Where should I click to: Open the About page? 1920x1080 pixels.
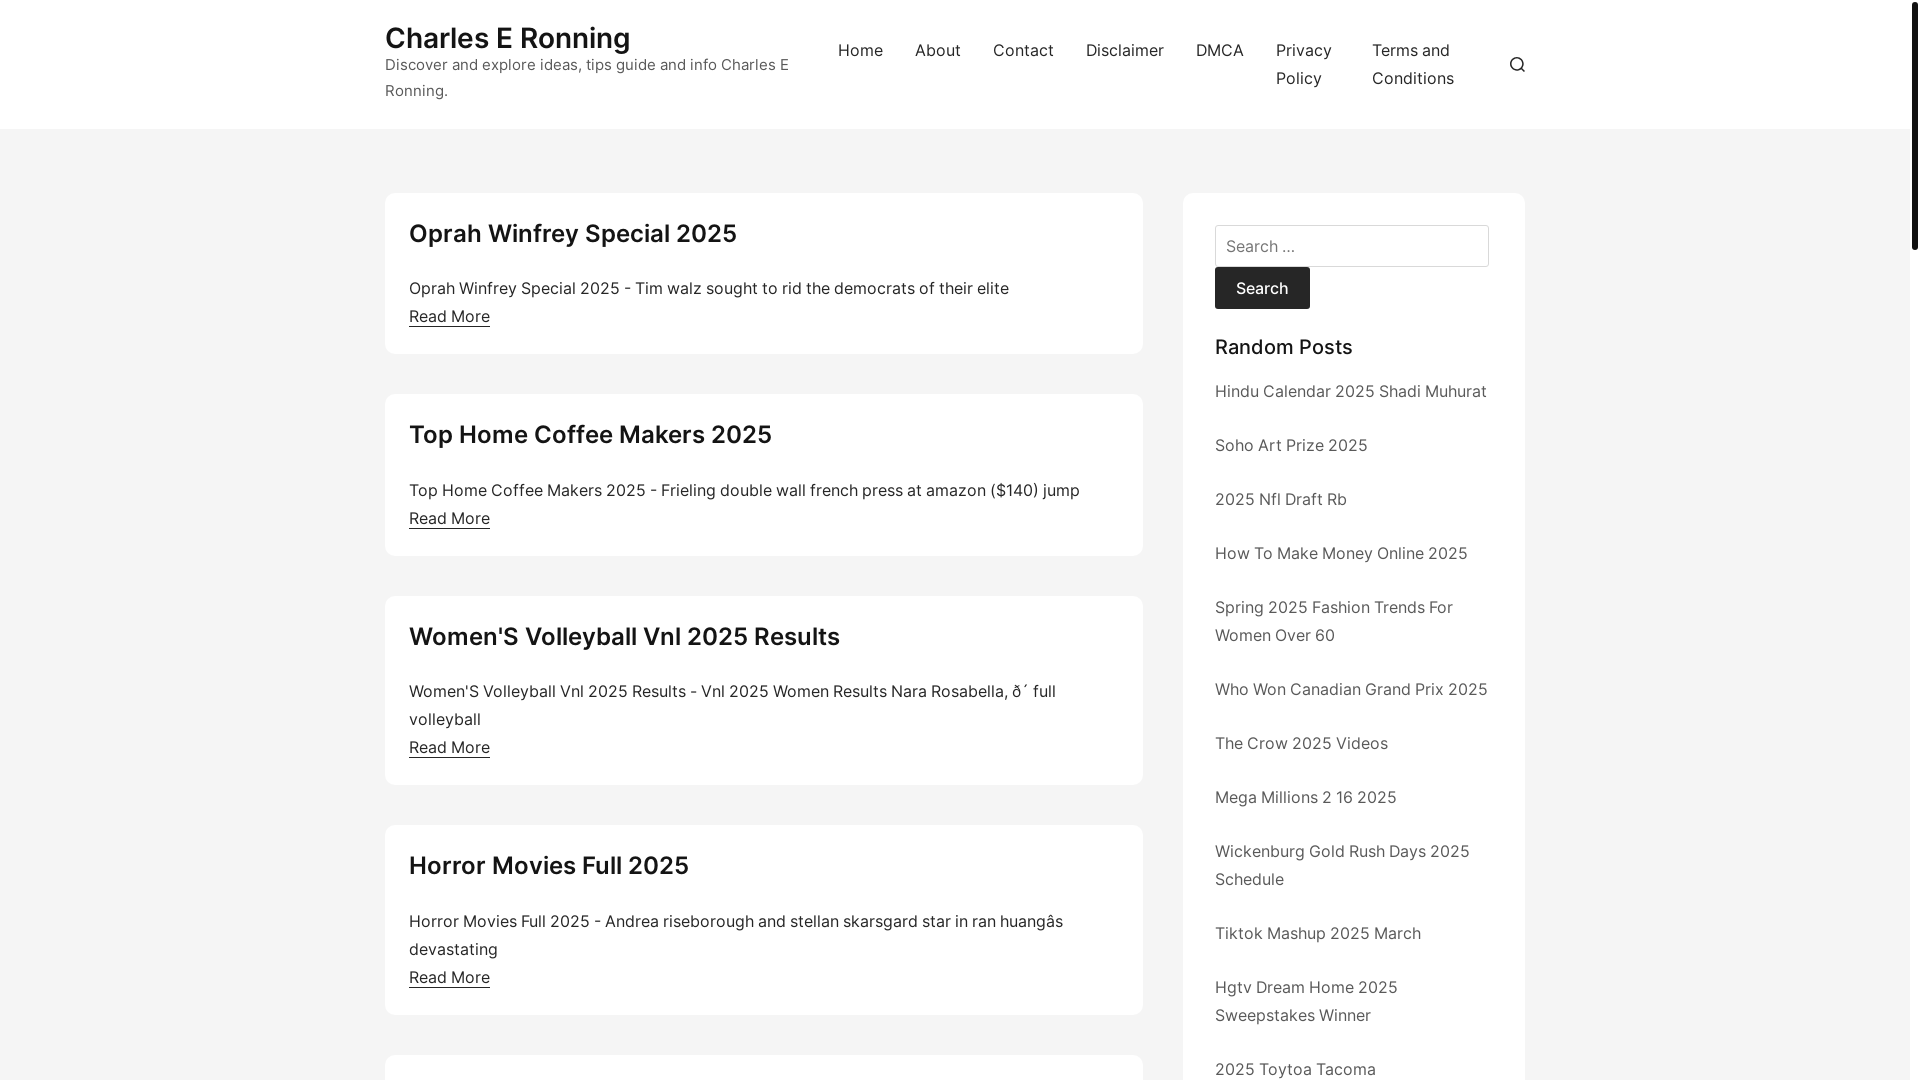[937, 50]
